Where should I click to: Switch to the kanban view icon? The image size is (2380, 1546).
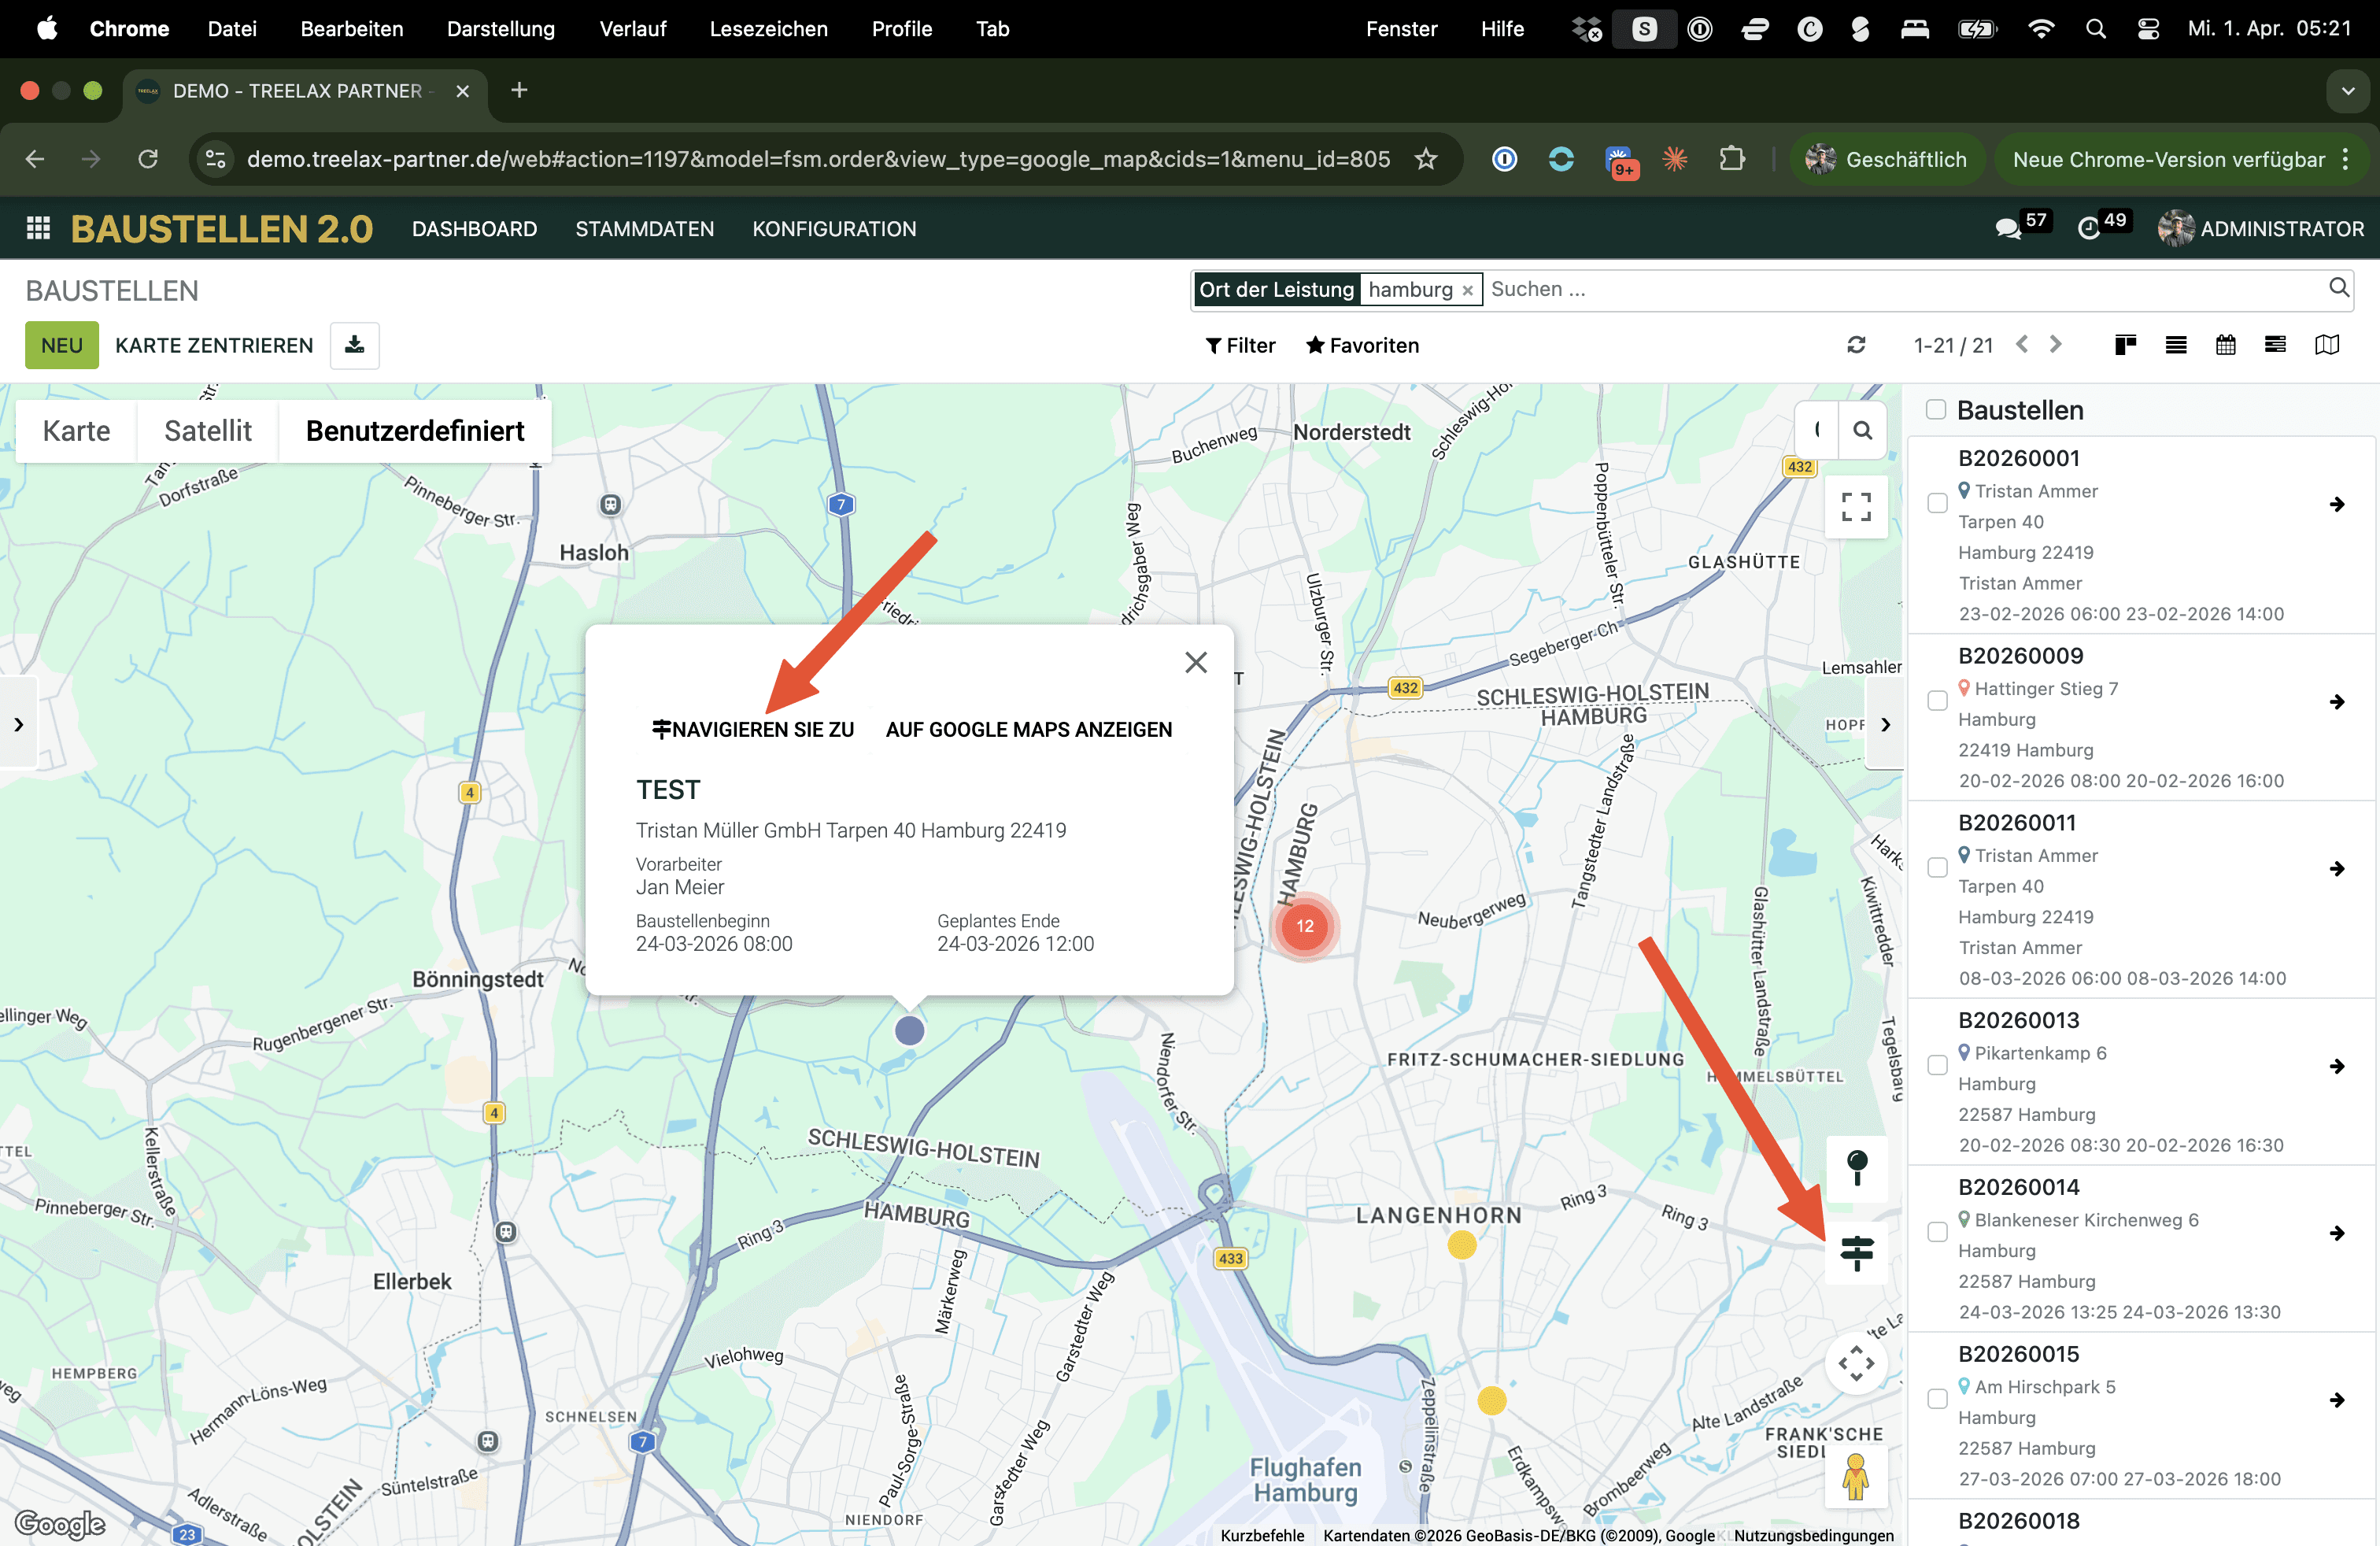2126,345
